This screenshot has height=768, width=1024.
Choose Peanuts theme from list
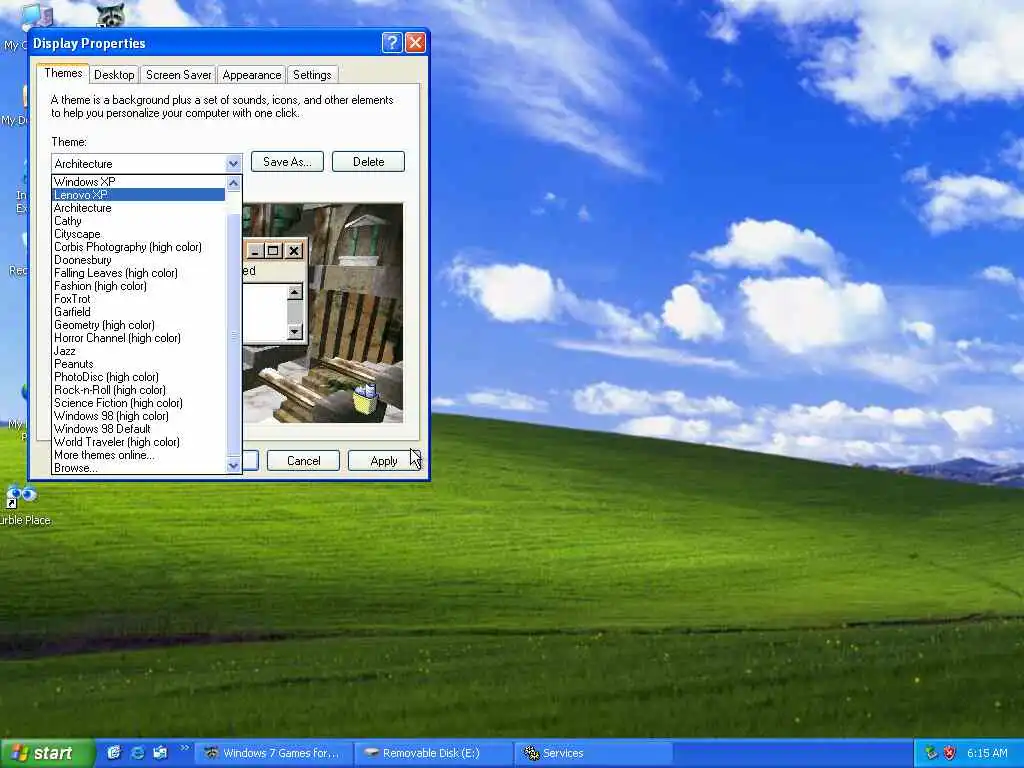coord(138,364)
